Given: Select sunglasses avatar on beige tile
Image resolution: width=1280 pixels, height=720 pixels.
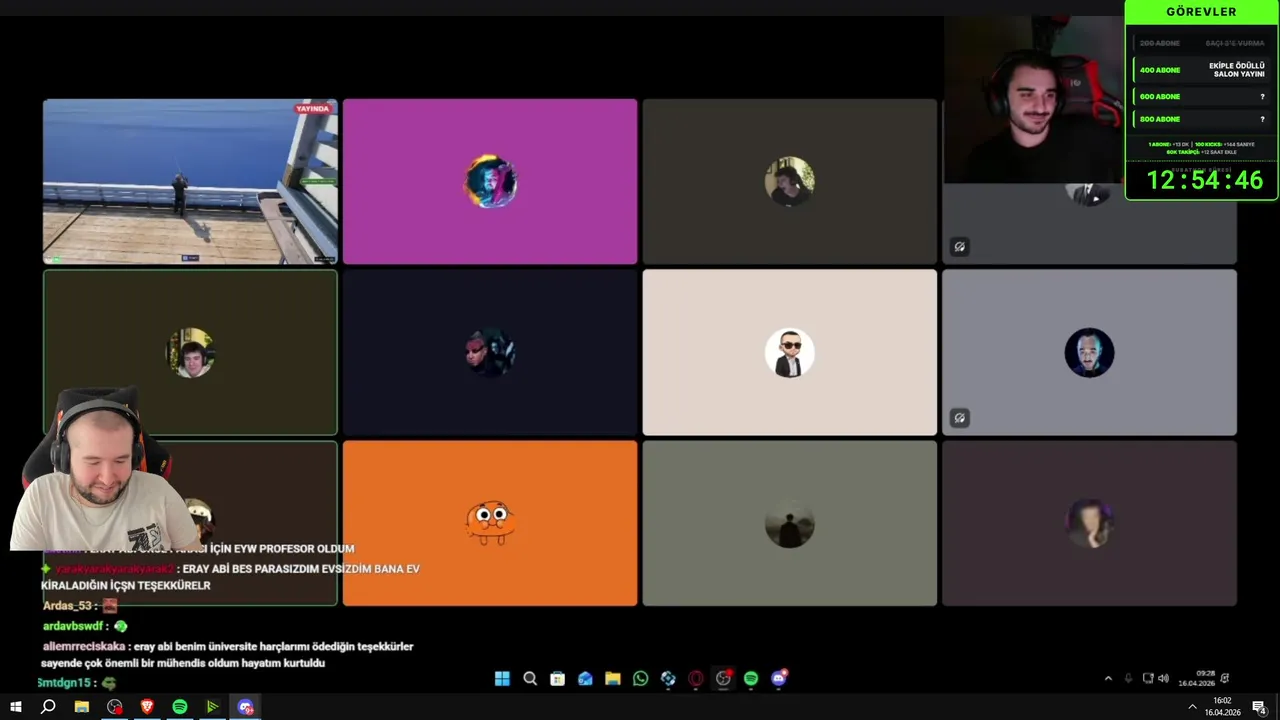Looking at the screenshot, I should coord(790,352).
